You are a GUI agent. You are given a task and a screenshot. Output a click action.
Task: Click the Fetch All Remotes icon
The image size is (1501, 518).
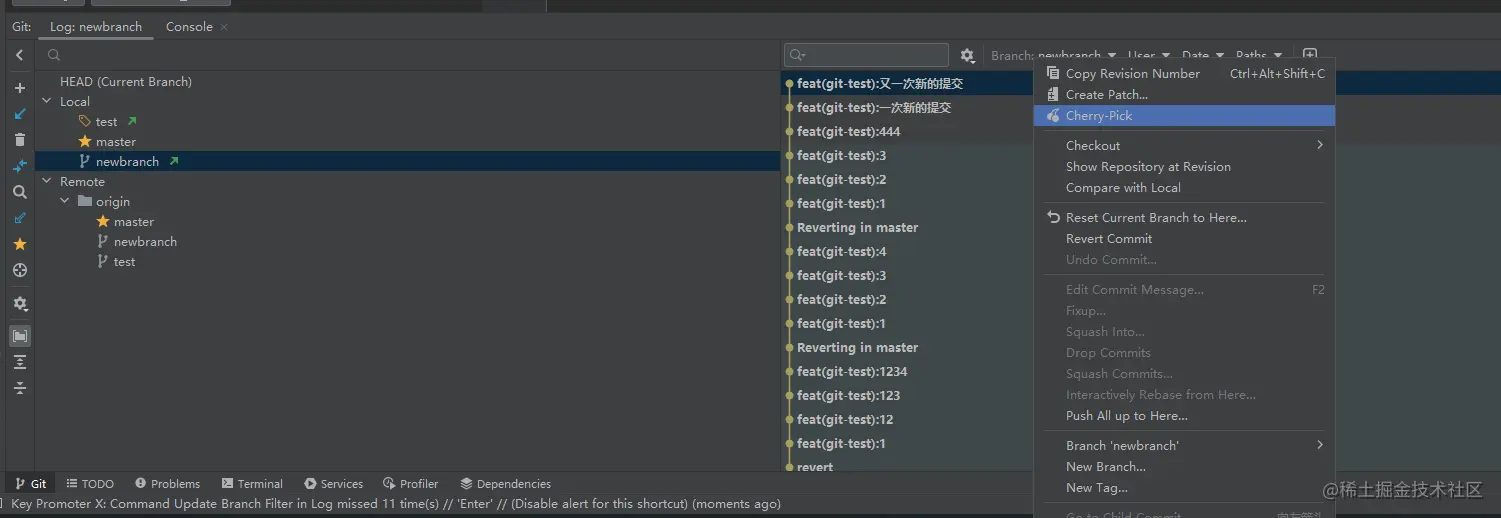coord(20,218)
